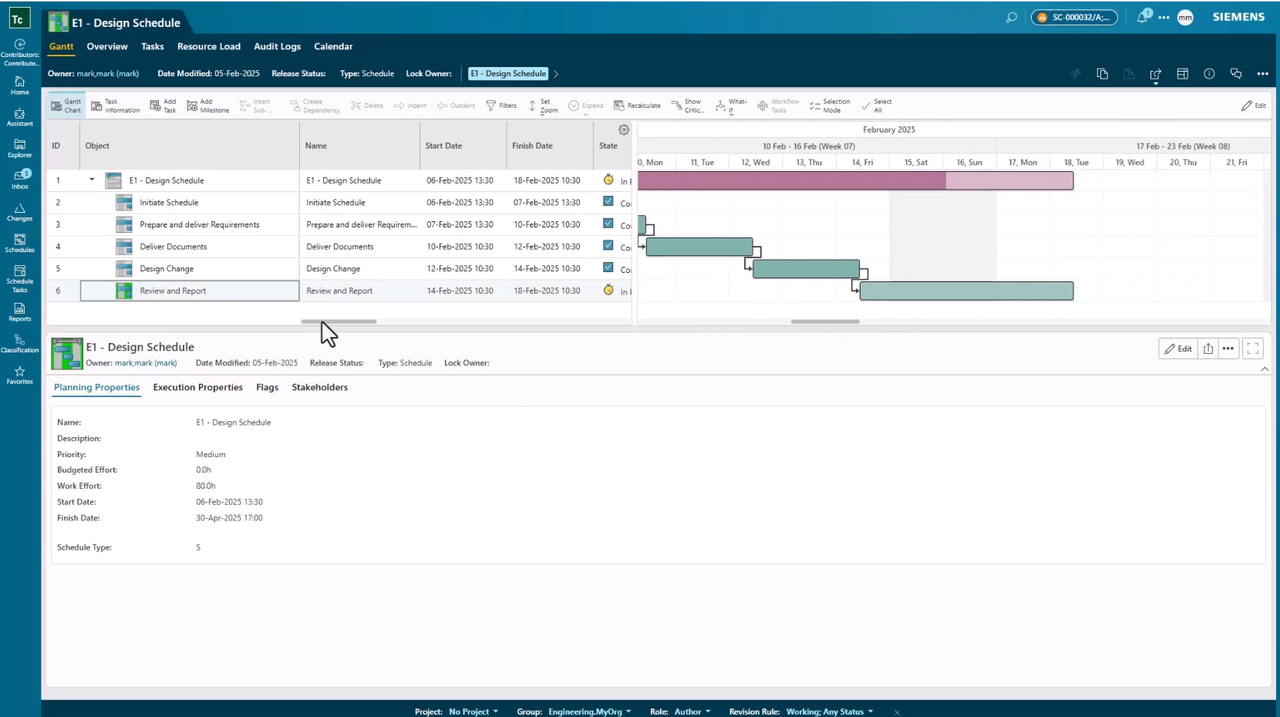Click the Gantt chart horizontal scrollbar
Screen dimensions: 1280x717
(825, 322)
